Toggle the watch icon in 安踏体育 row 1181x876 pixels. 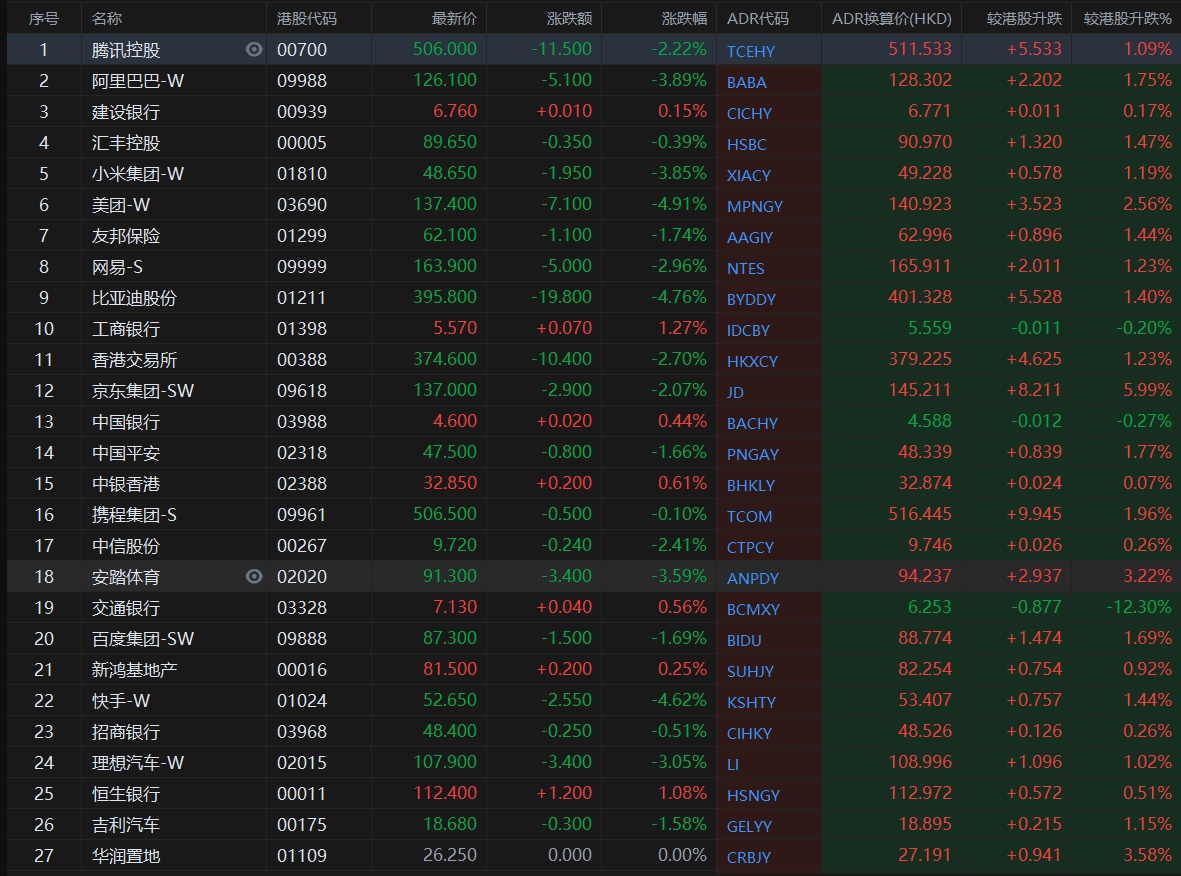pyautogui.click(x=254, y=576)
